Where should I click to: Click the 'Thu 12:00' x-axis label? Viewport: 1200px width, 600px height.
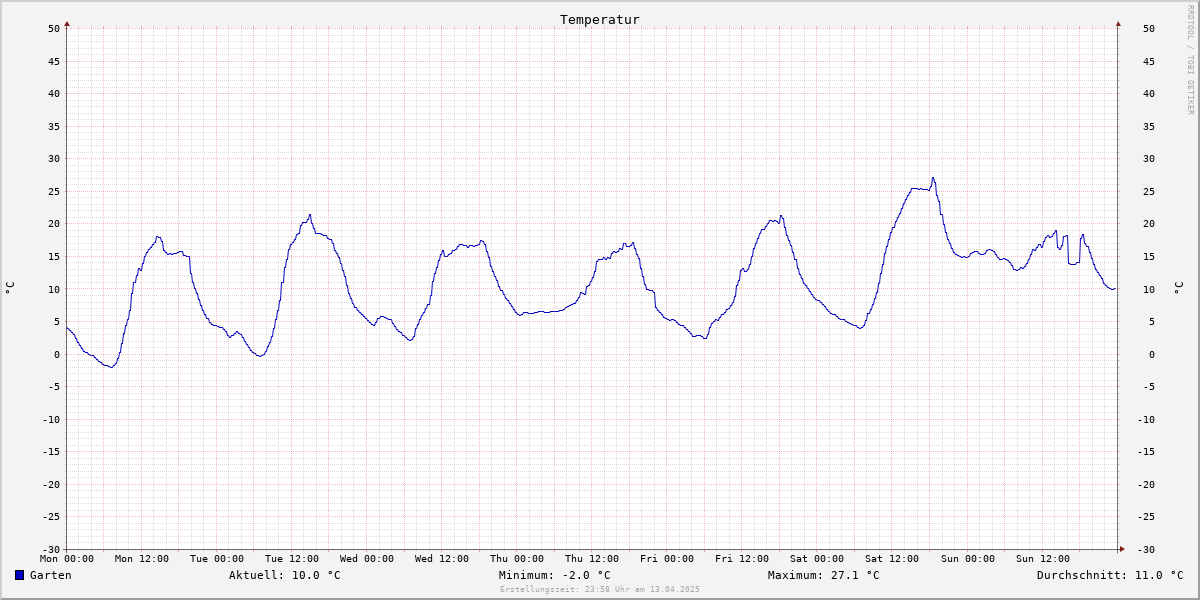click(x=592, y=559)
